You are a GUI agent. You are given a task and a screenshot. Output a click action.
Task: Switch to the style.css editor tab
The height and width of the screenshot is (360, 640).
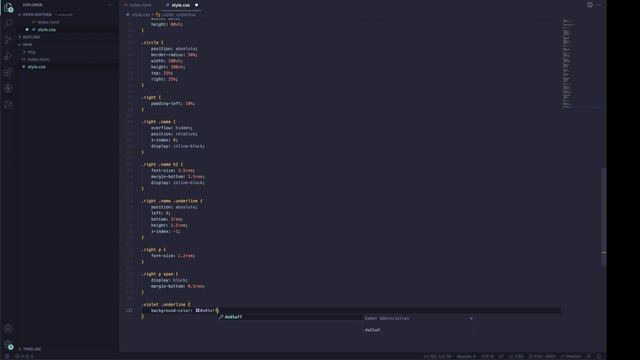[181, 5]
